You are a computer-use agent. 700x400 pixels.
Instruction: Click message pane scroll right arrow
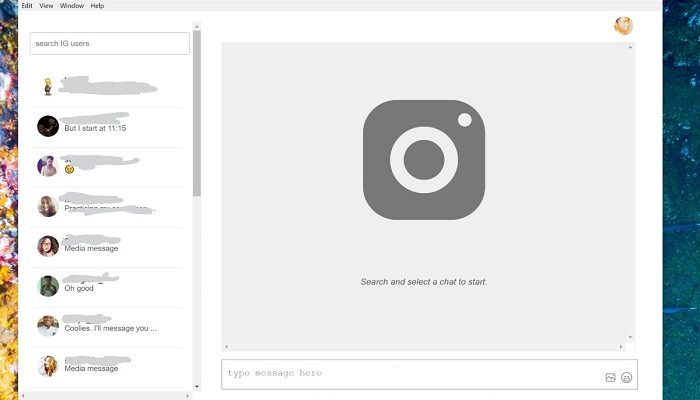click(621, 347)
